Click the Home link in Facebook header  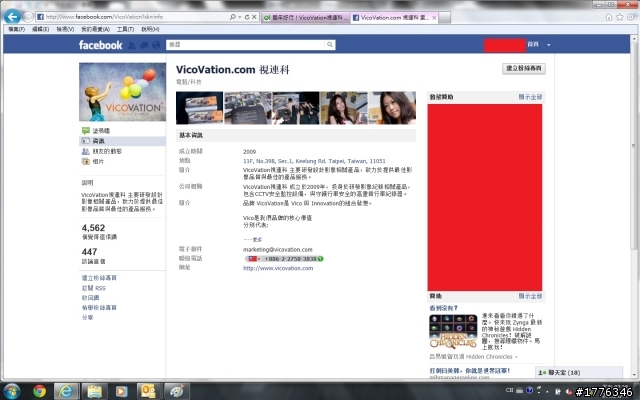[x=533, y=44]
